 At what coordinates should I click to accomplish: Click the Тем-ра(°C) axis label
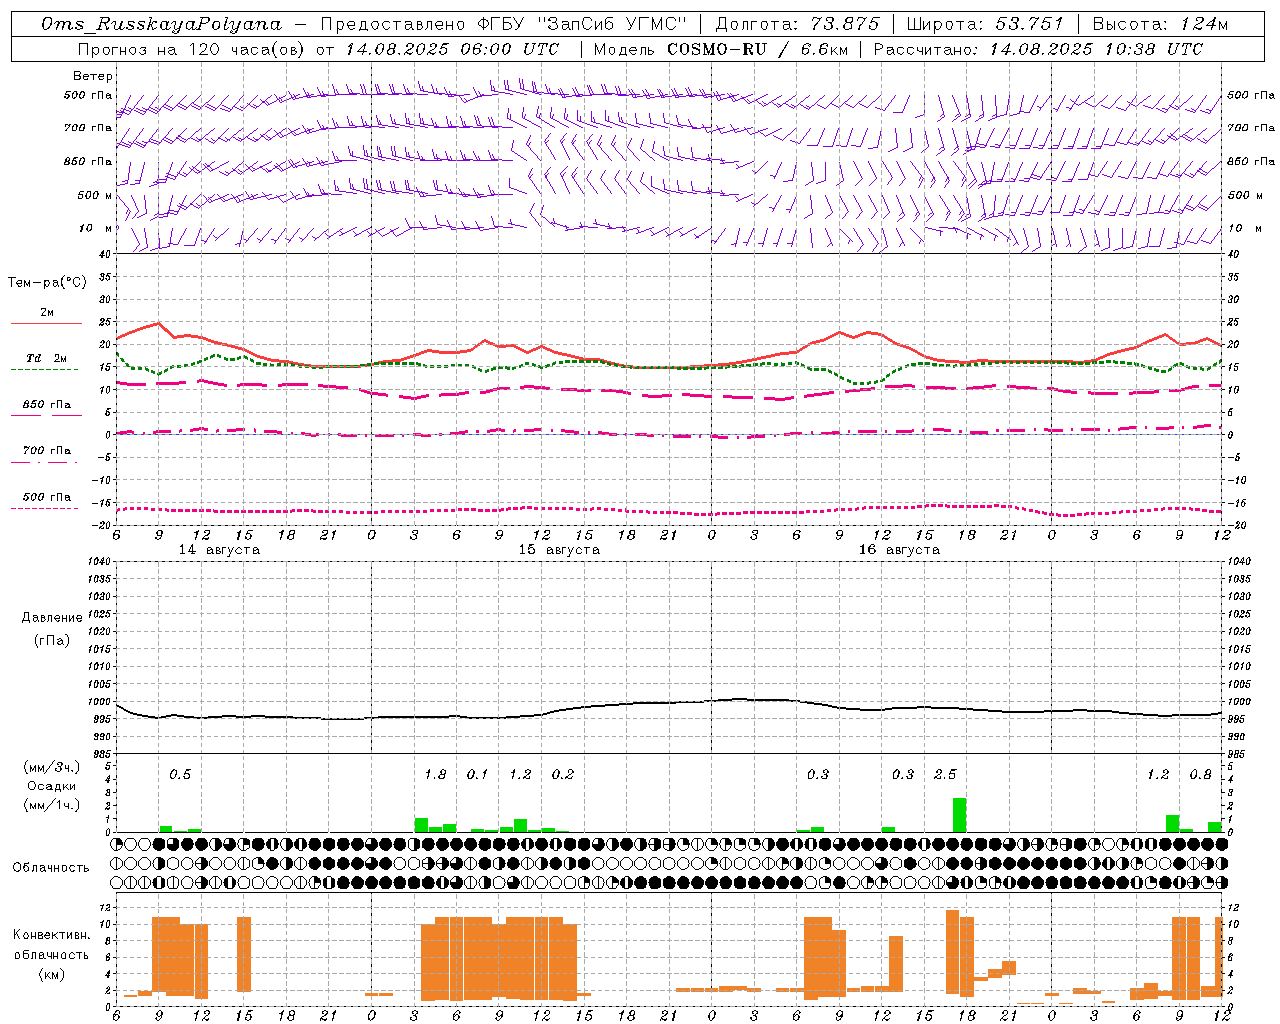47,283
